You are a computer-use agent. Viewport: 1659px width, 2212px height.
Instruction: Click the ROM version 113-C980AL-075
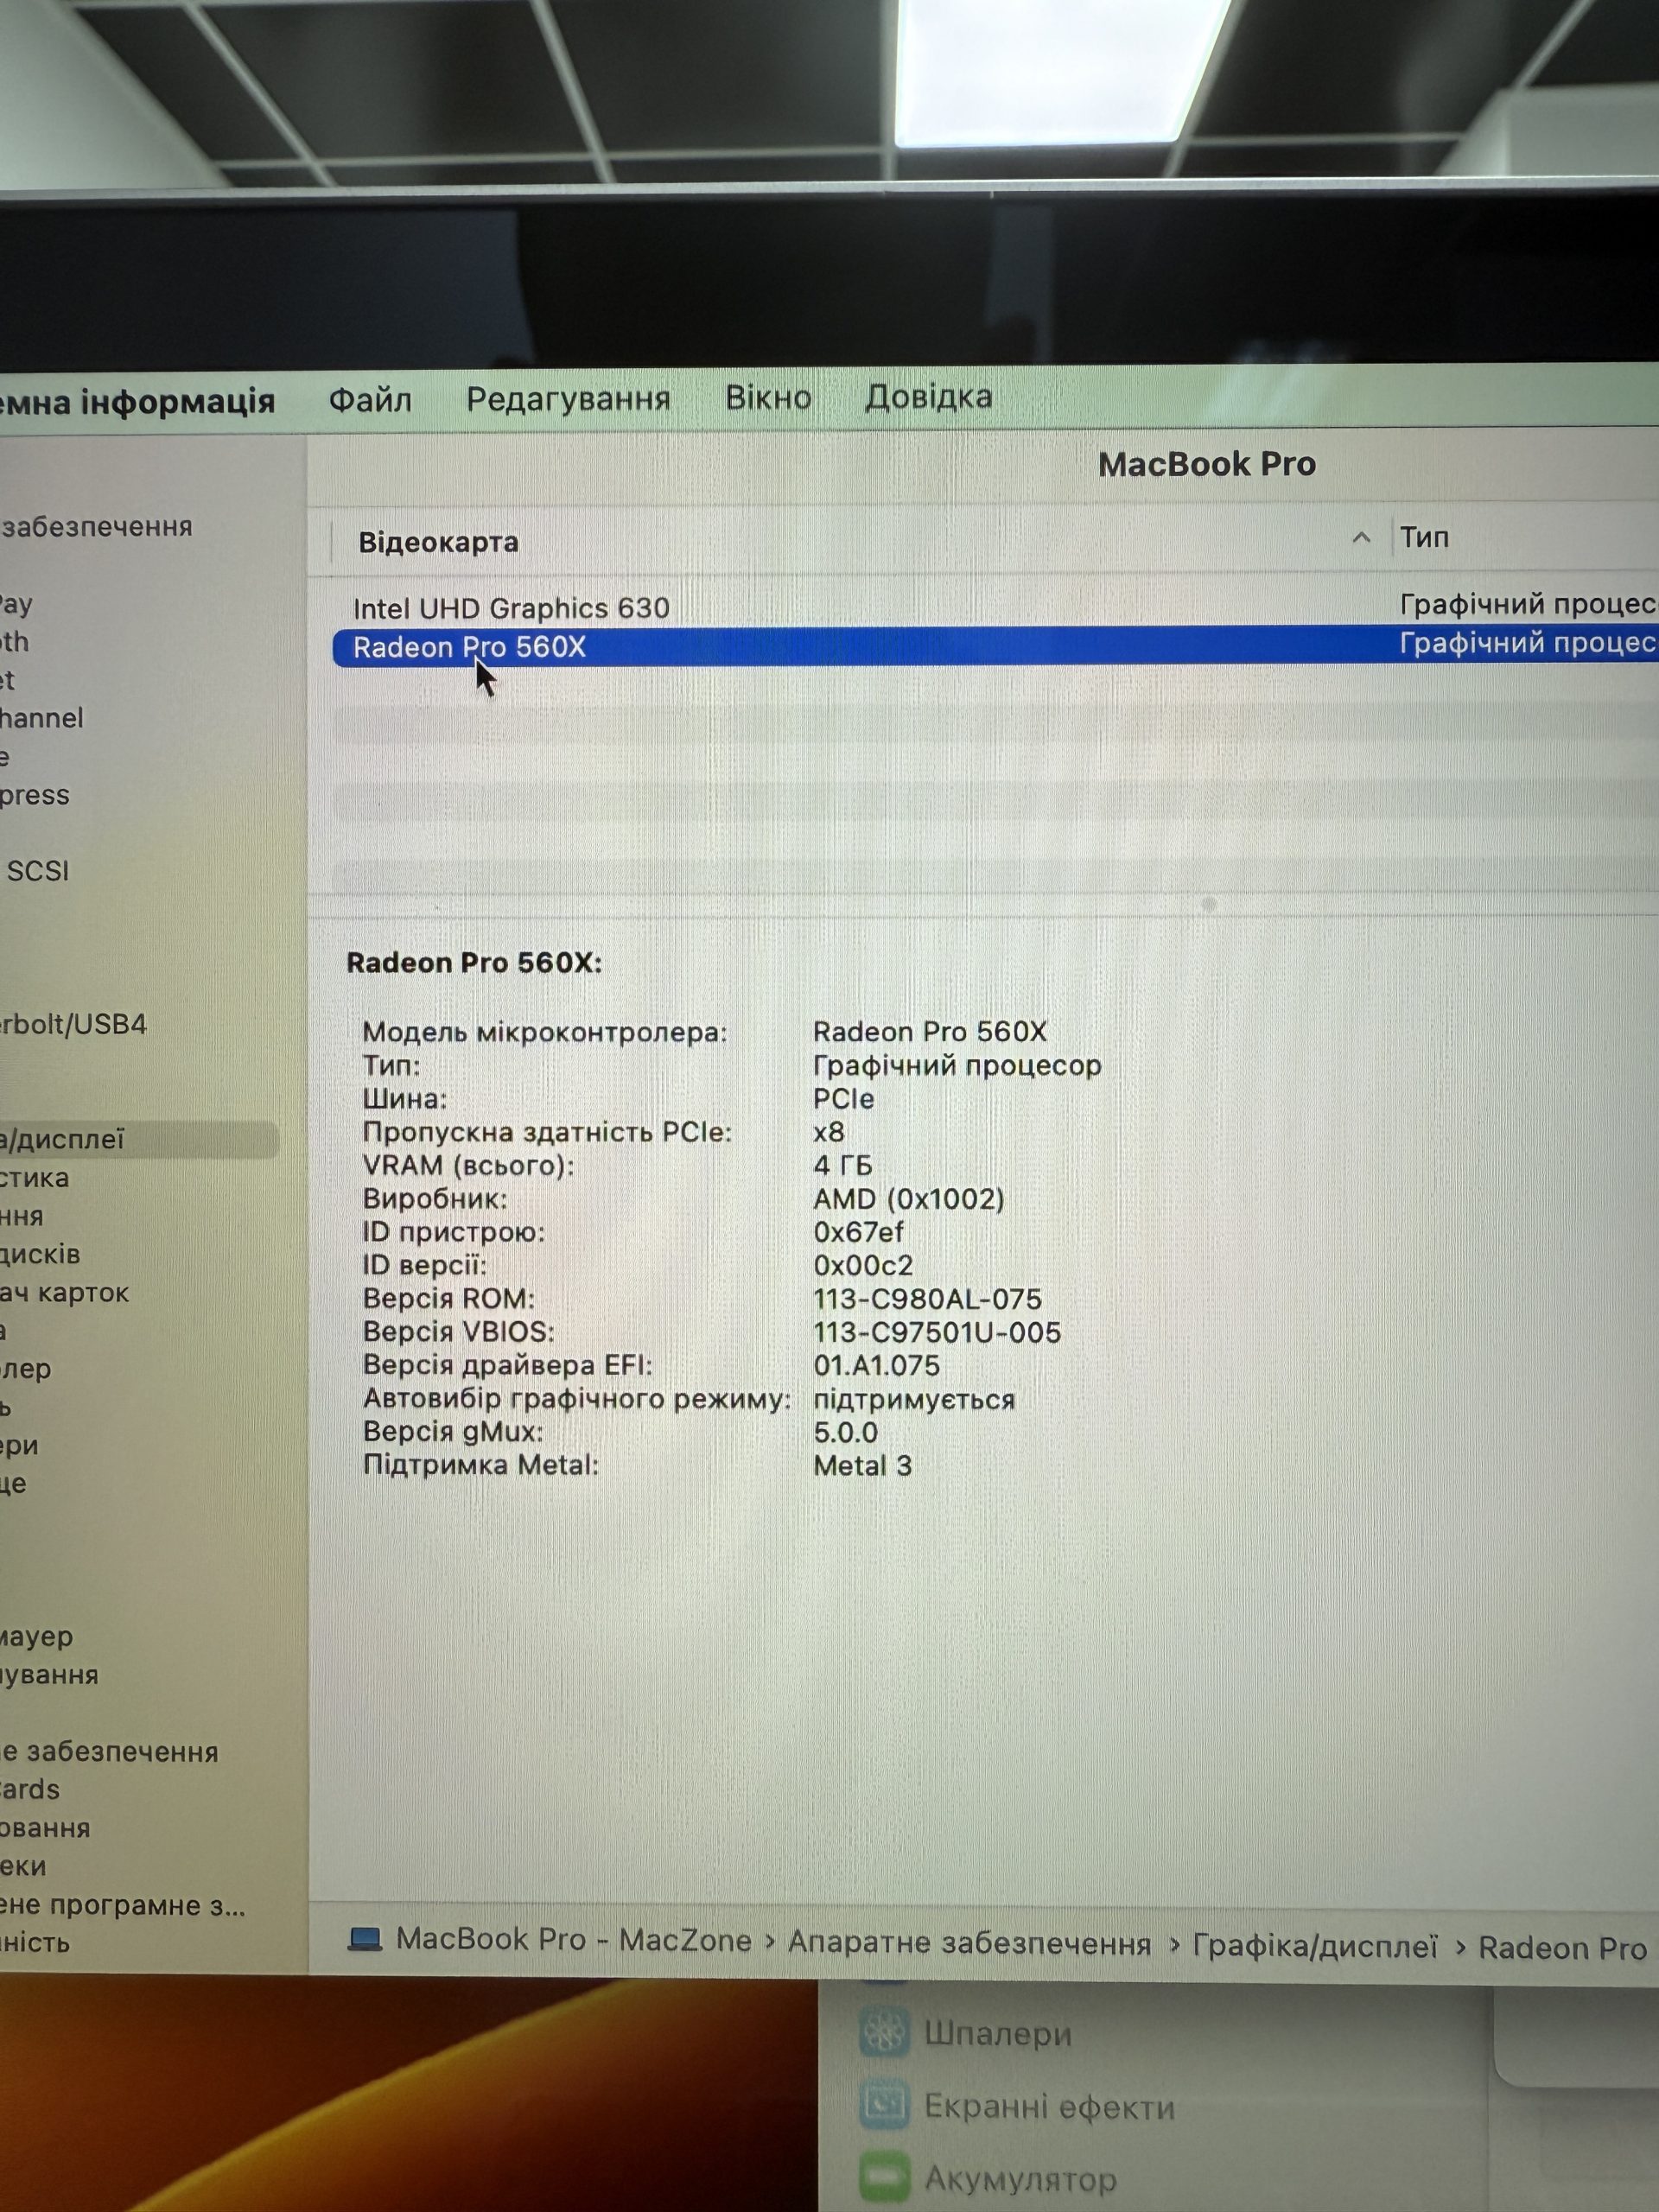tap(927, 1298)
